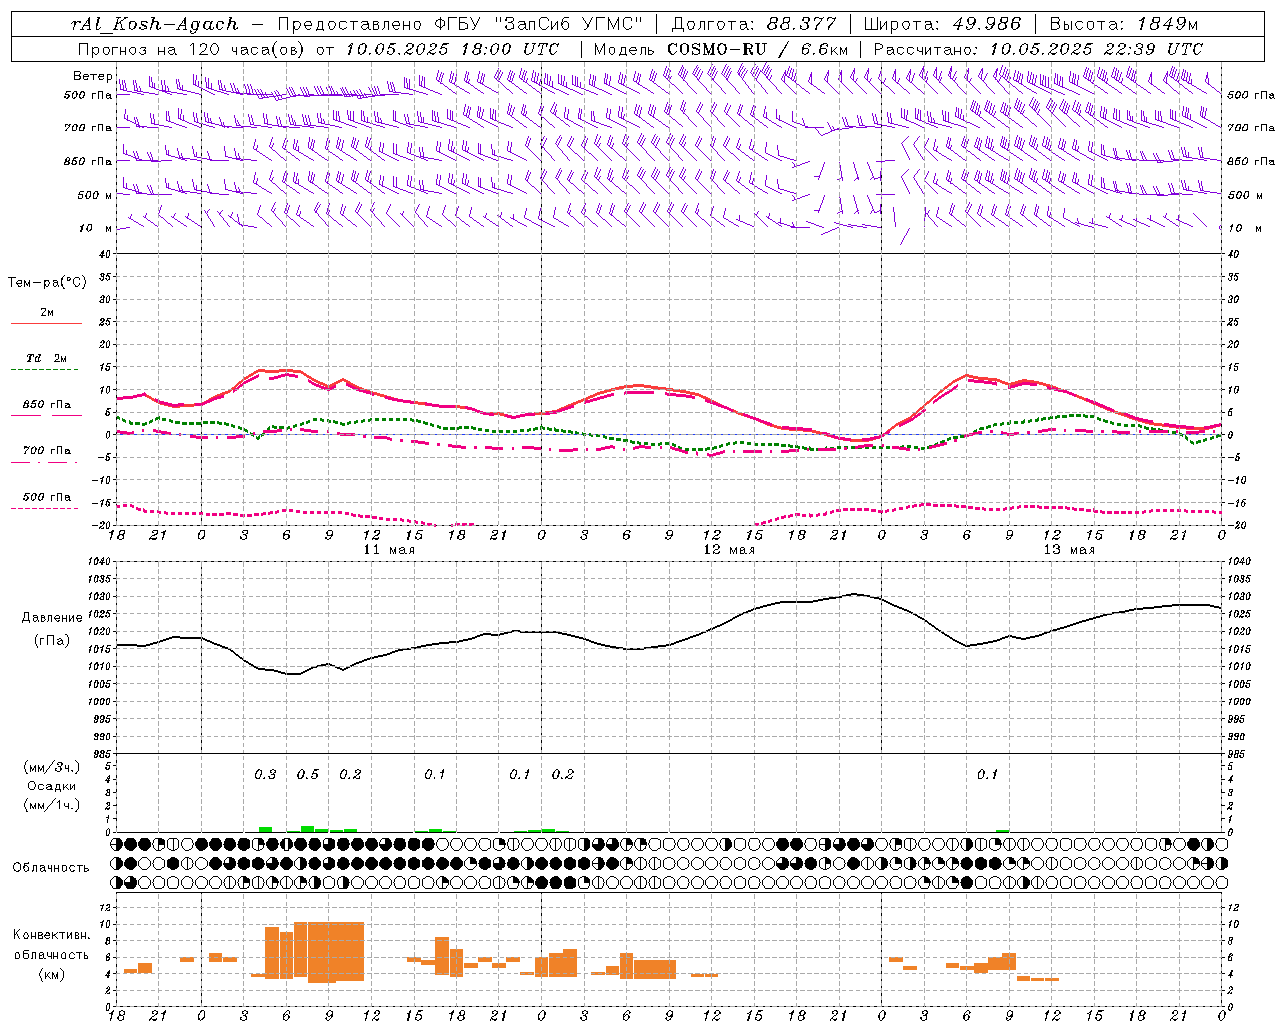Viewport: 1280px width, 1024px height.
Task: Click the (мм/3ч.) precipitation unit label
Action: pyautogui.click(x=51, y=767)
